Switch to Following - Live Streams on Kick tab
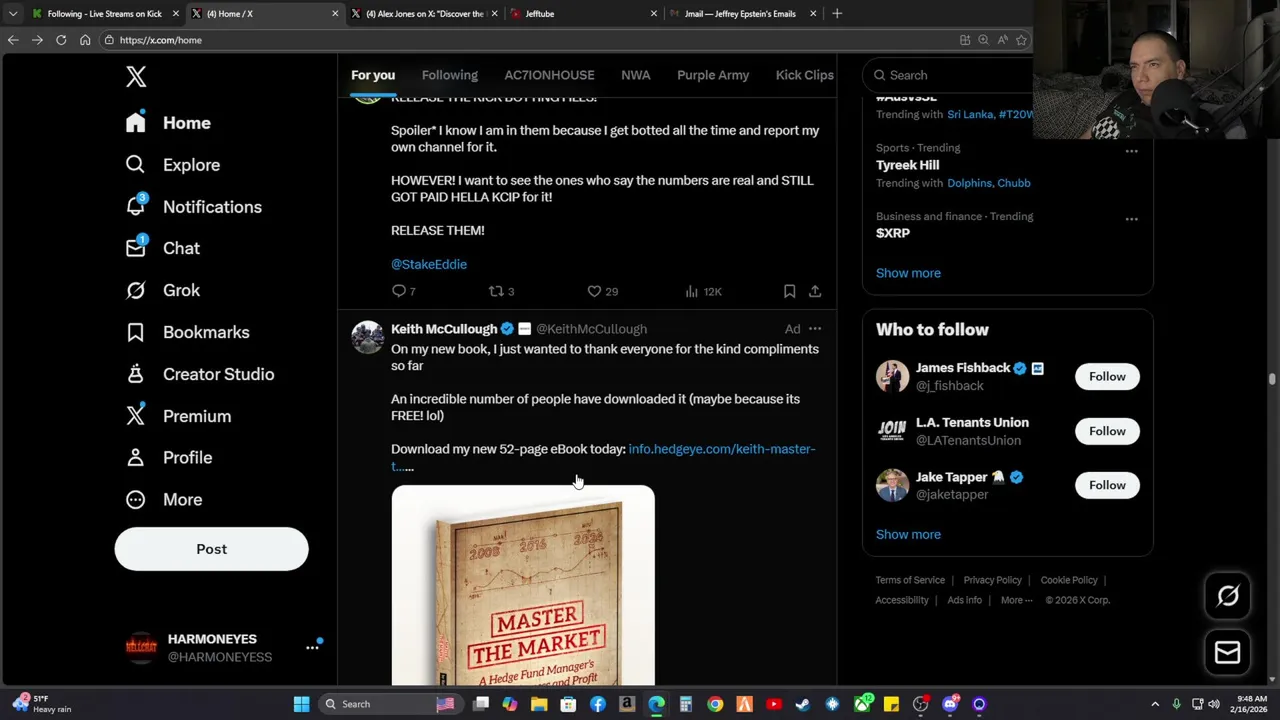This screenshot has height=720, width=1280. pos(105,14)
